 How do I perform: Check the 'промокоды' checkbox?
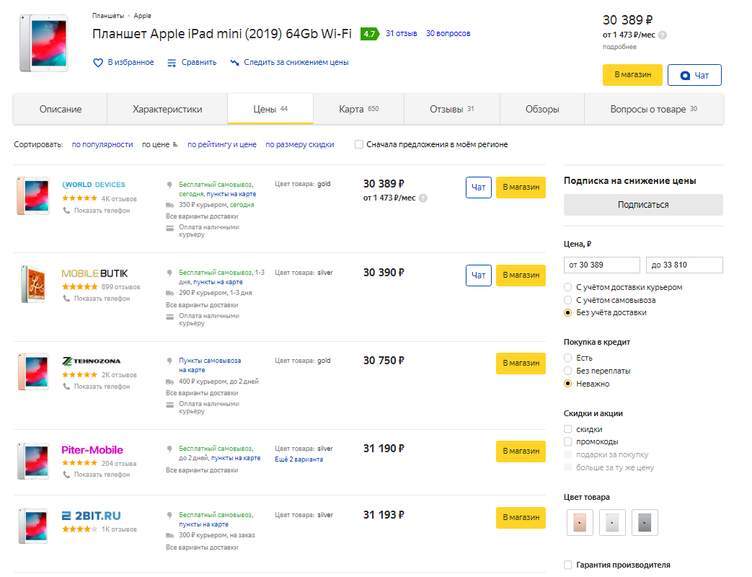click(x=569, y=441)
